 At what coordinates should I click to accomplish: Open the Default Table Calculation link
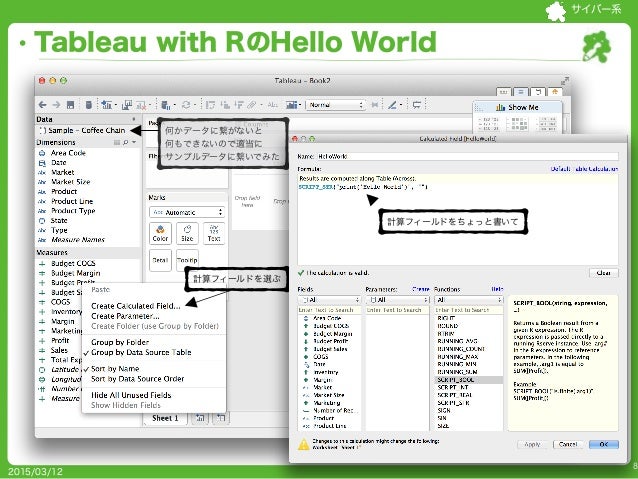[x=584, y=168]
